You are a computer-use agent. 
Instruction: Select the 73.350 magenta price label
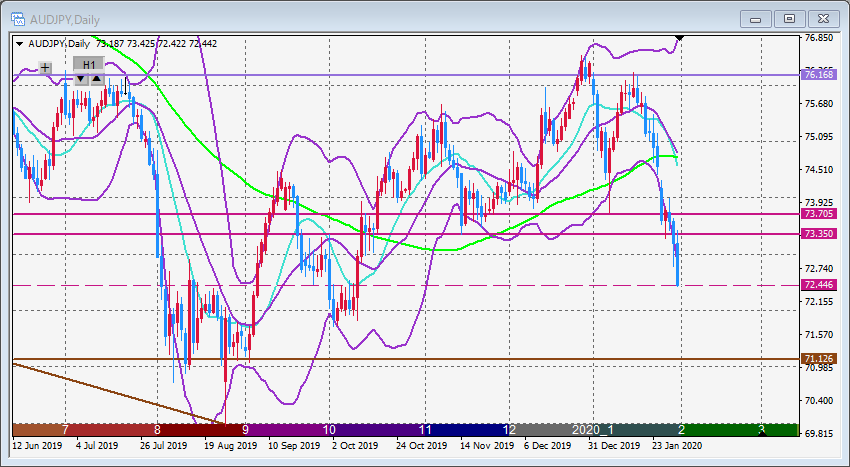819,234
